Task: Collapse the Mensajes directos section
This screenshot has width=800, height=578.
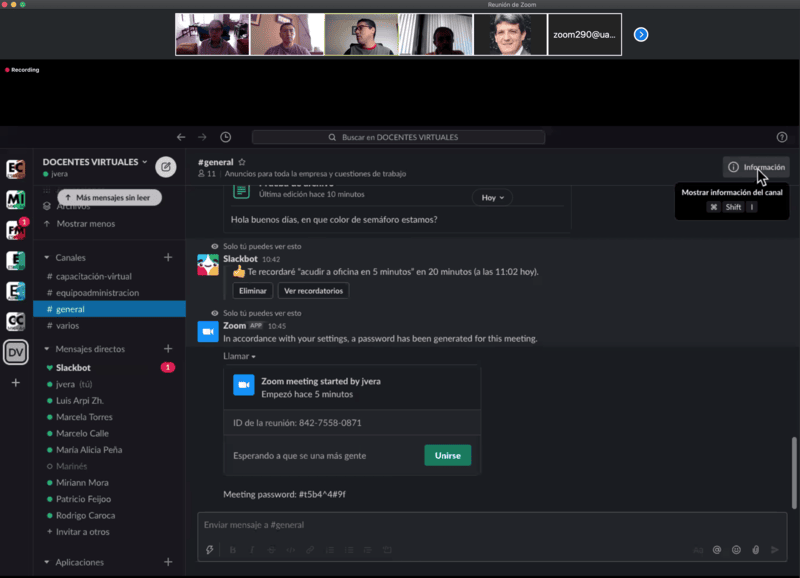Action: click(47, 349)
